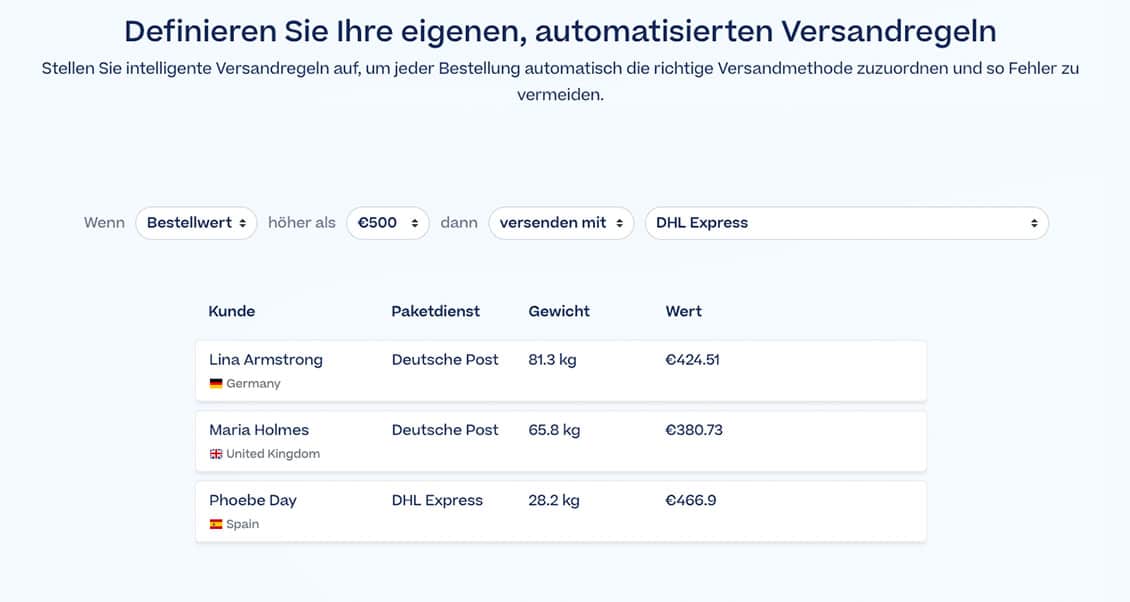Click DHL Express in Phoebe Day's row
This screenshot has height=602, width=1130.
click(437, 500)
